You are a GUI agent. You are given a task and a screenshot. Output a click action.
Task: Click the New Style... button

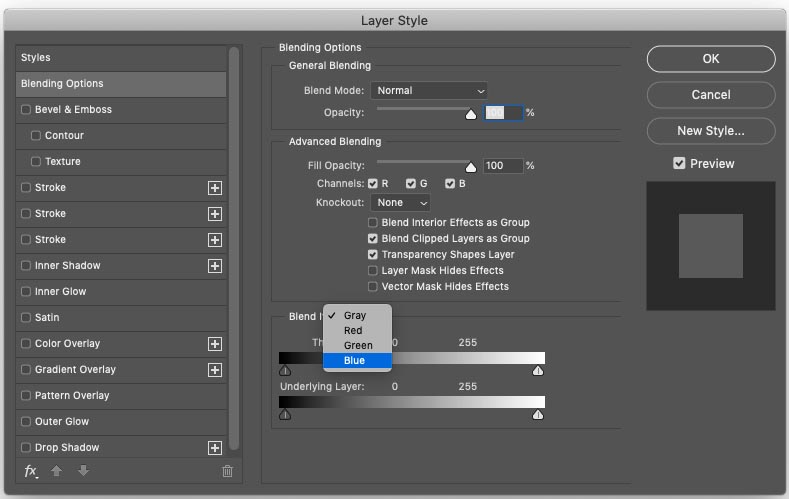(x=711, y=131)
